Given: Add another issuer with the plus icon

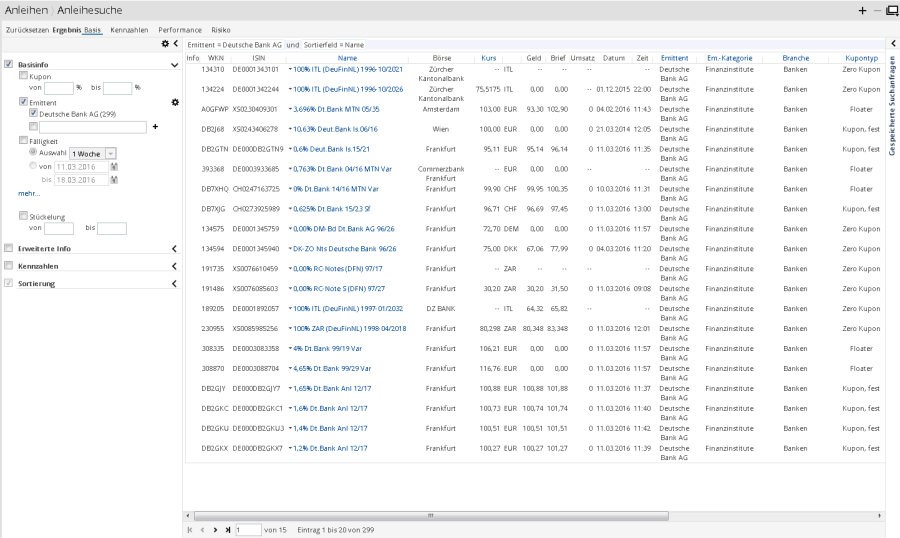Looking at the screenshot, I should (155, 127).
